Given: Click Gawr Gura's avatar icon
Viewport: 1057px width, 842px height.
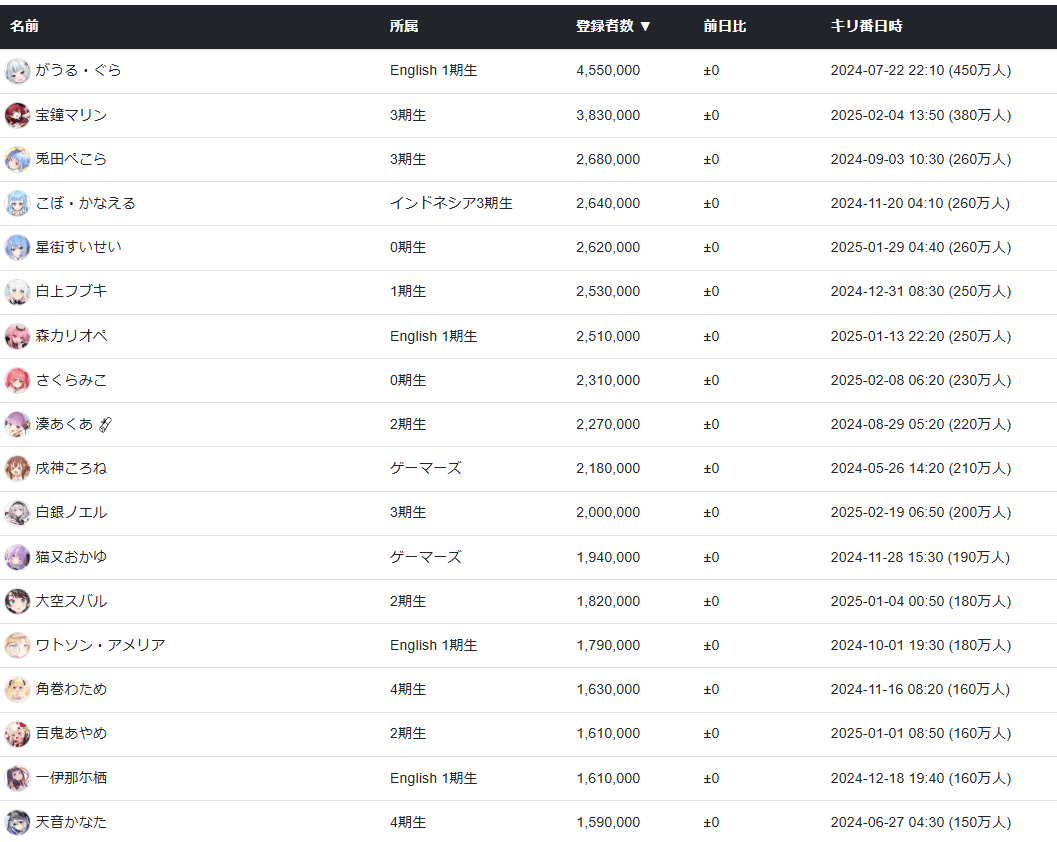Looking at the screenshot, I should tap(17, 71).
